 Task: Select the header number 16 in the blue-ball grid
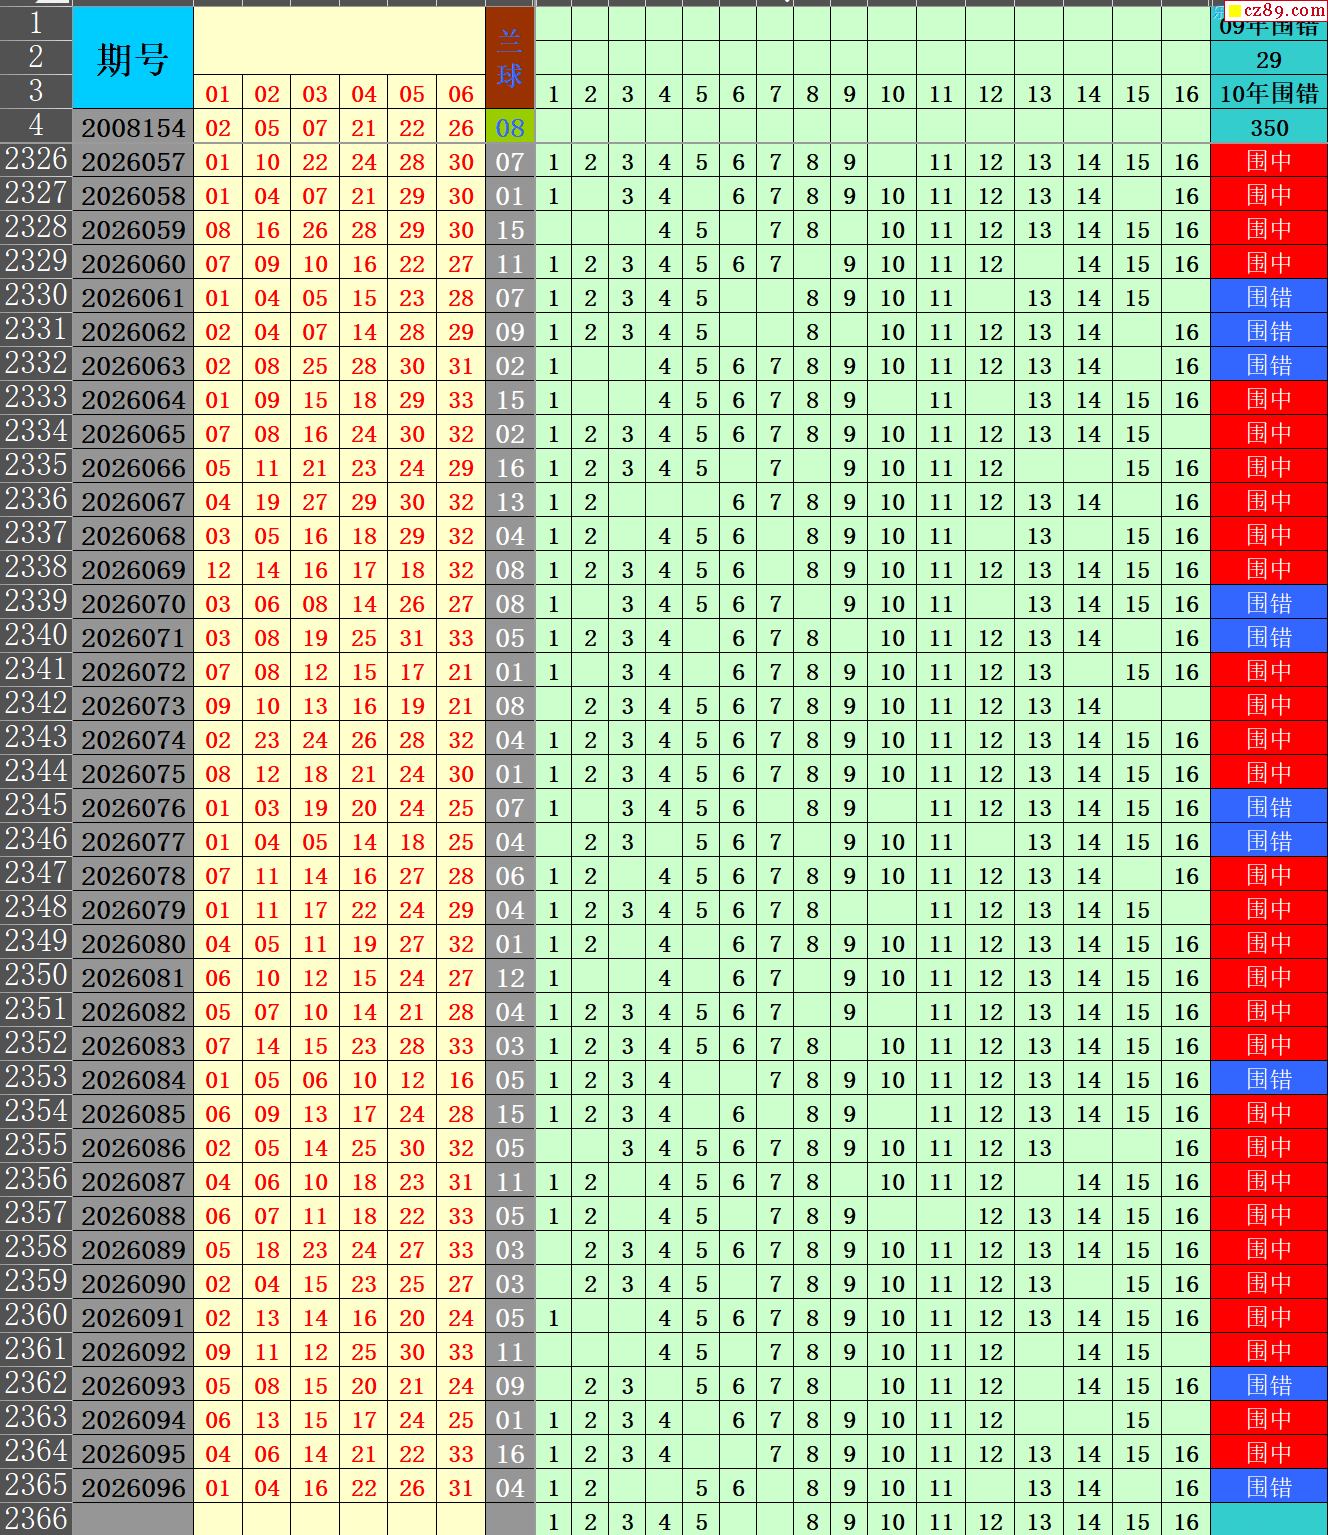(1186, 93)
